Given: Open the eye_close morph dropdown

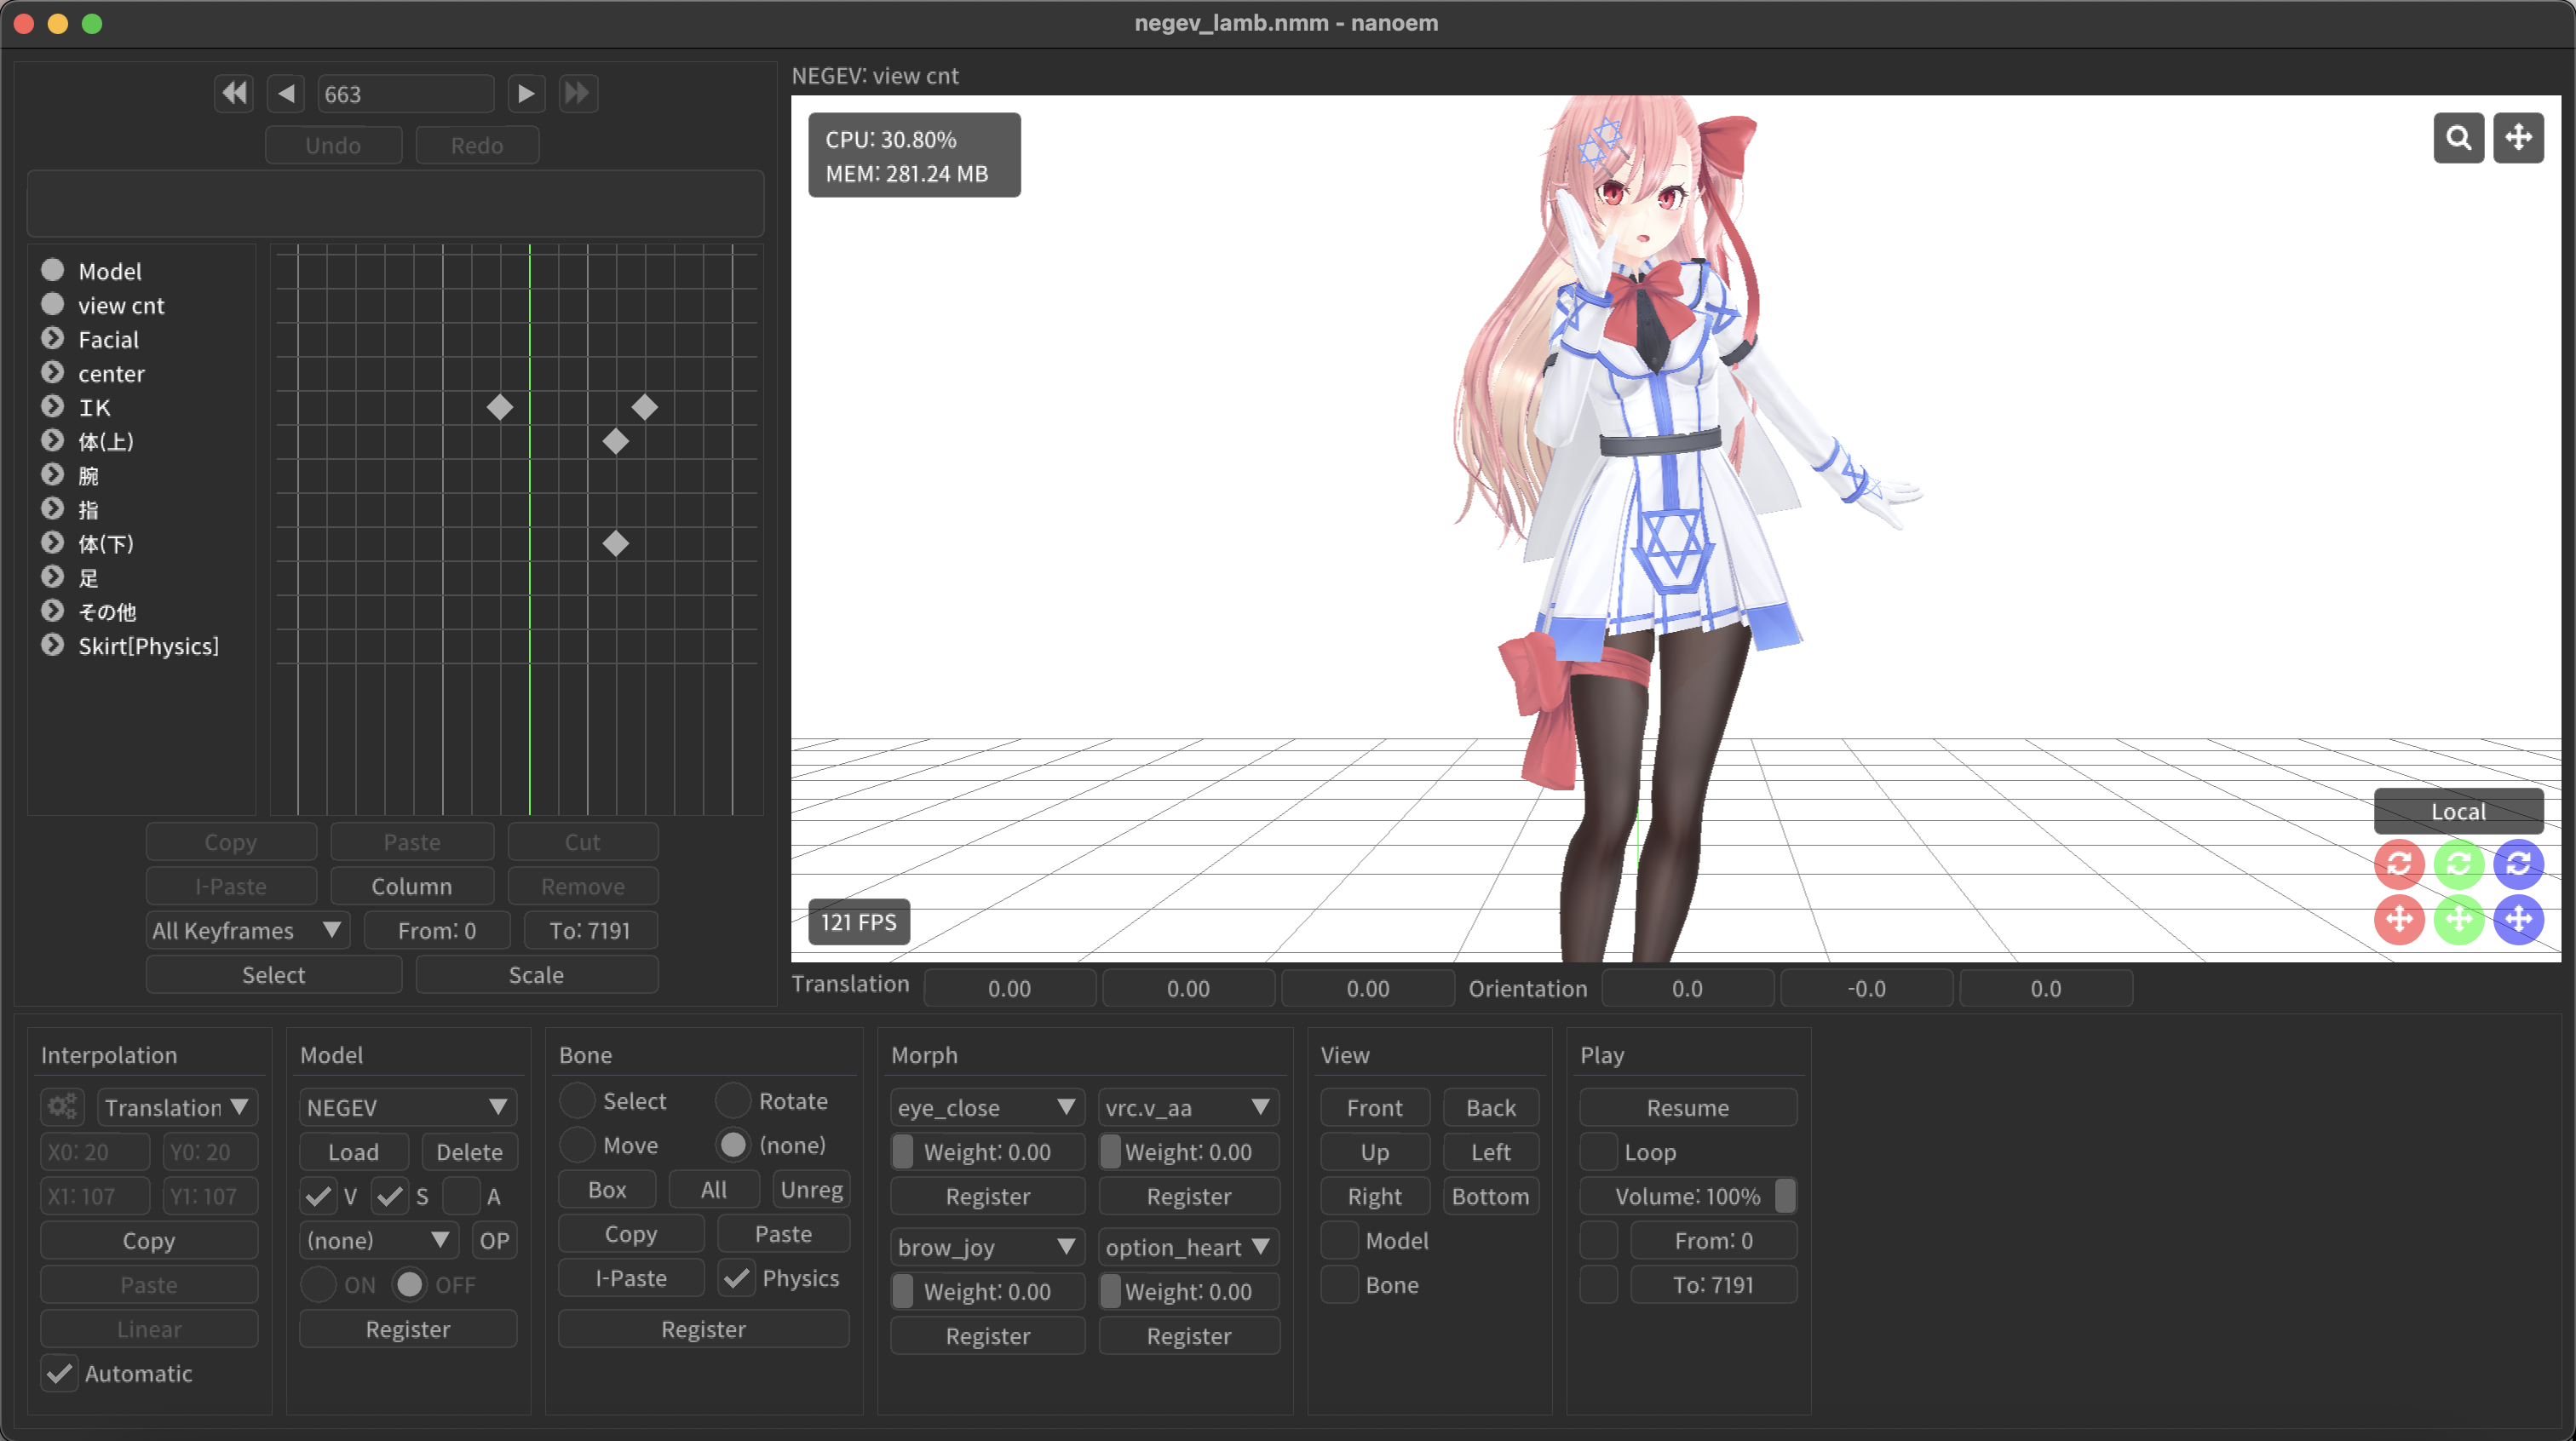Looking at the screenshot, I should tap(986, 1107).
